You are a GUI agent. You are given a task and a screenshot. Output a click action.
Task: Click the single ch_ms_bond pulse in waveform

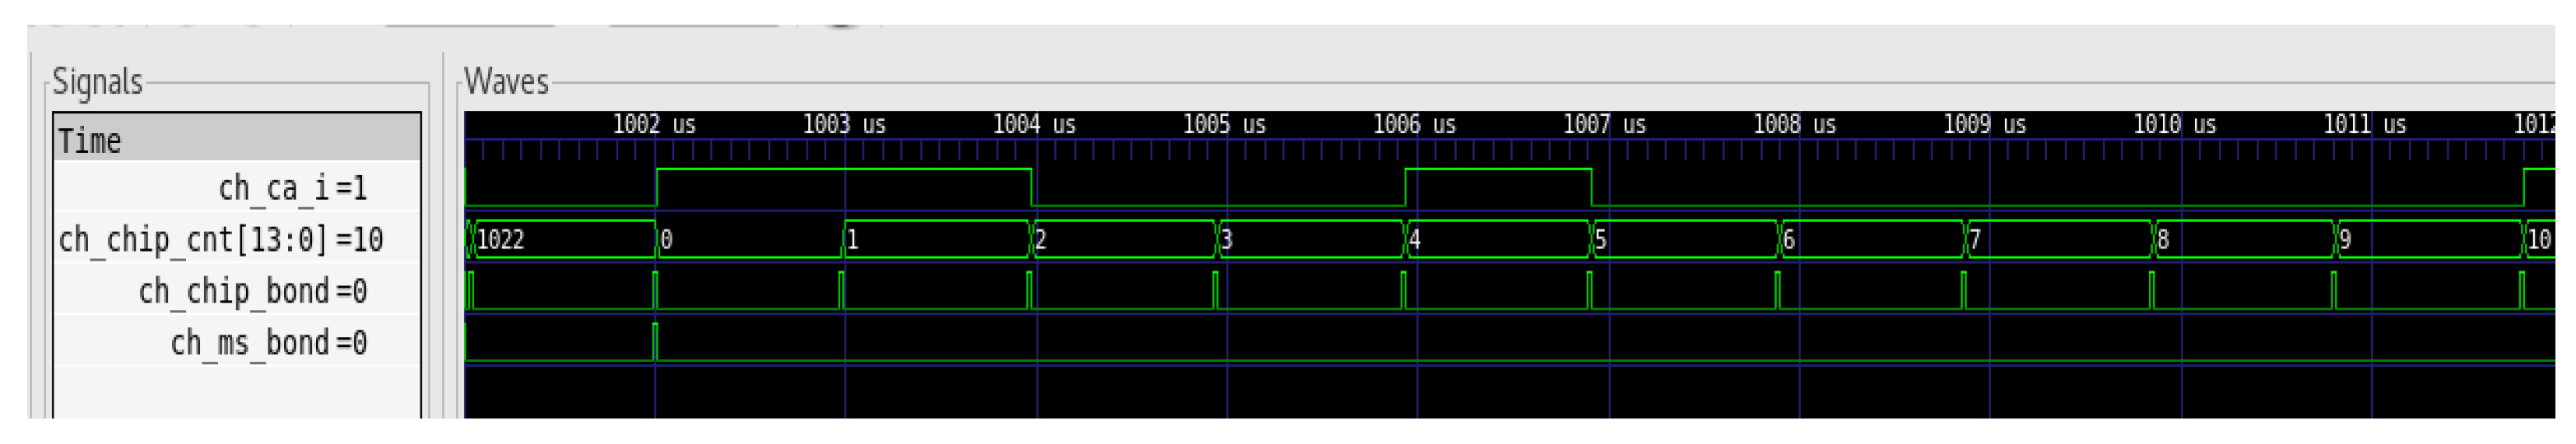(655, 341)
